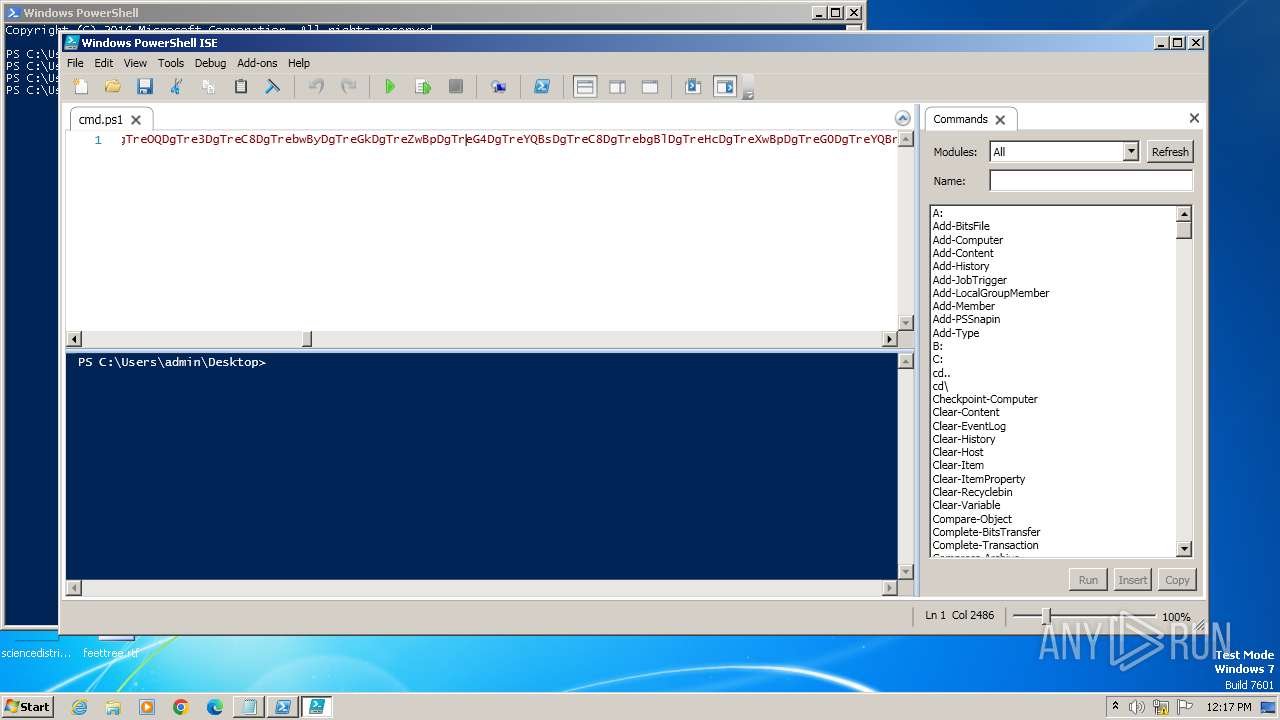Select Add-JobTrigger command
This screenshot has height=720, width=1280.
coord(970,280)
